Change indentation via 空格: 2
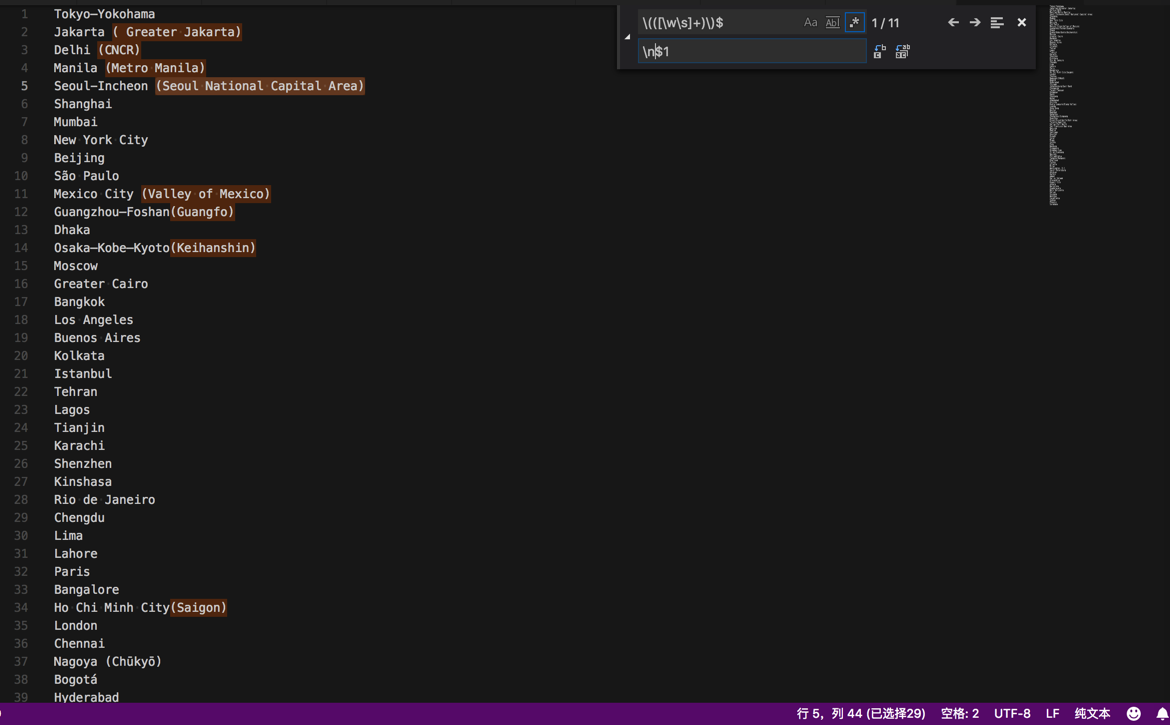 (960, 714)
